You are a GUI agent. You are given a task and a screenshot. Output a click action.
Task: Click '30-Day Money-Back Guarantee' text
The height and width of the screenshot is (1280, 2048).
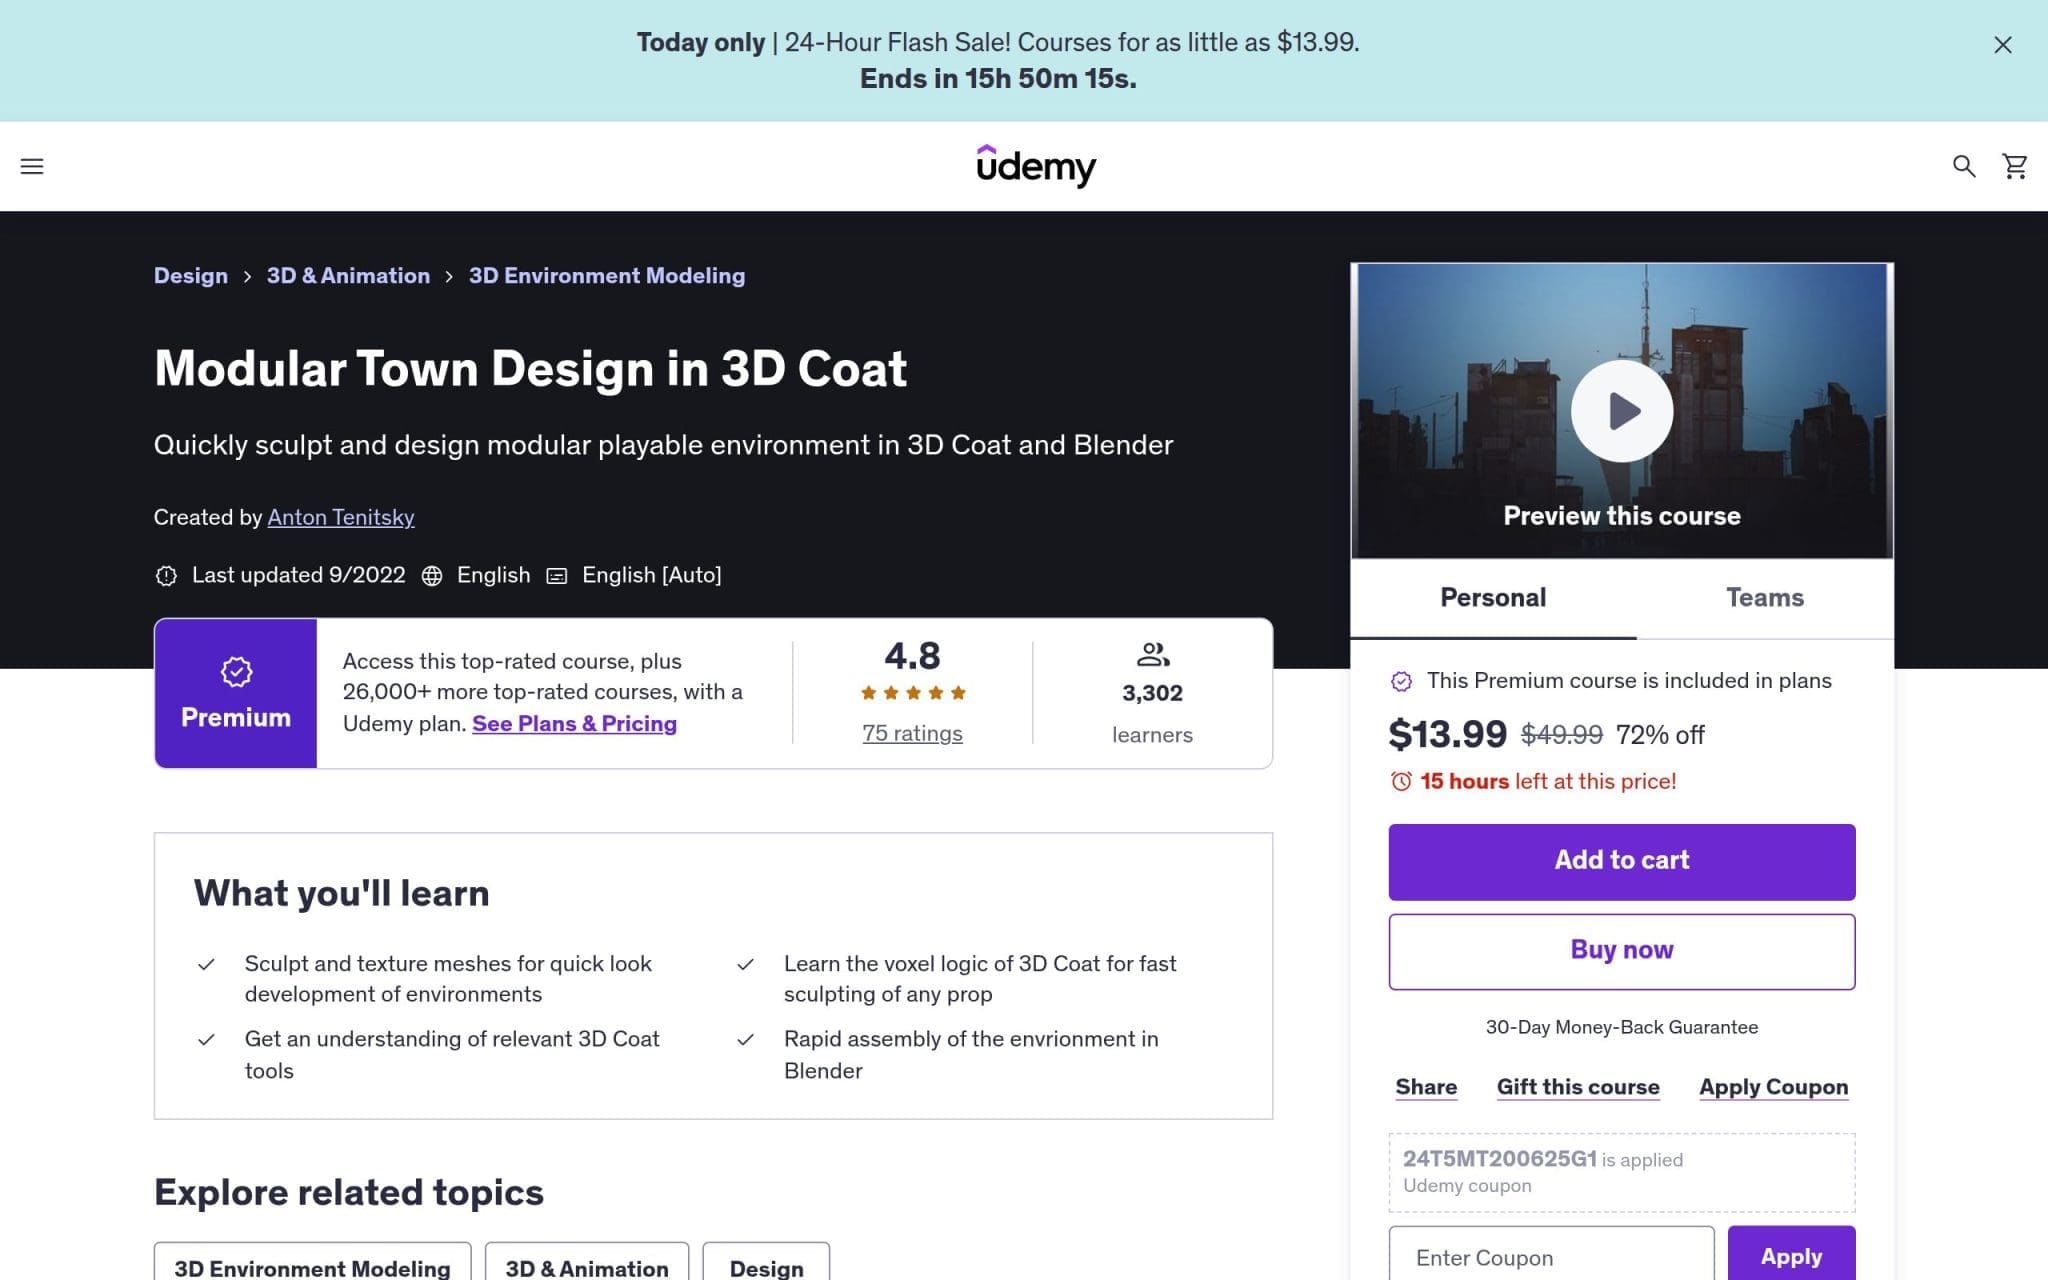coord(1622,1027)
